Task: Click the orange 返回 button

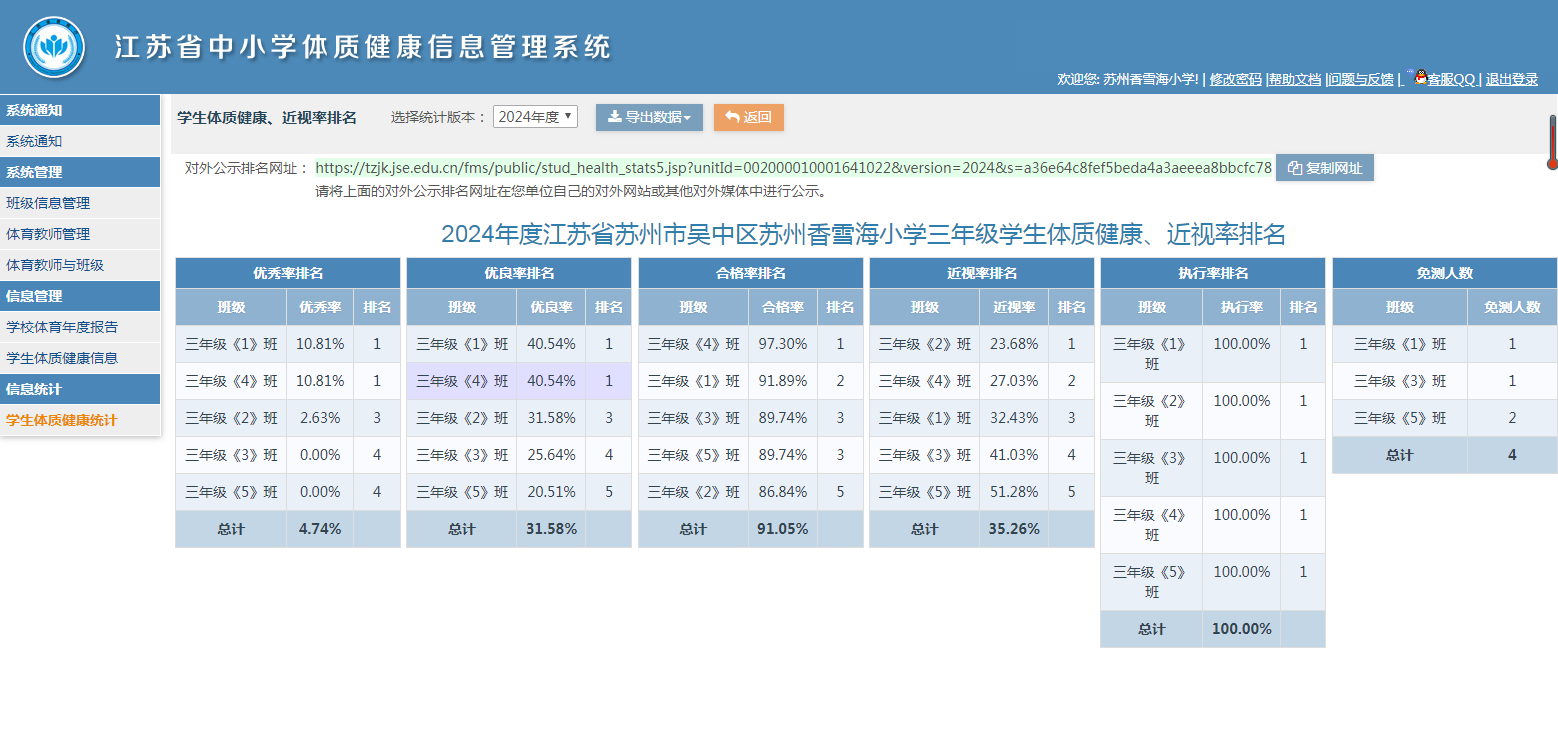Action: [748, 117]
